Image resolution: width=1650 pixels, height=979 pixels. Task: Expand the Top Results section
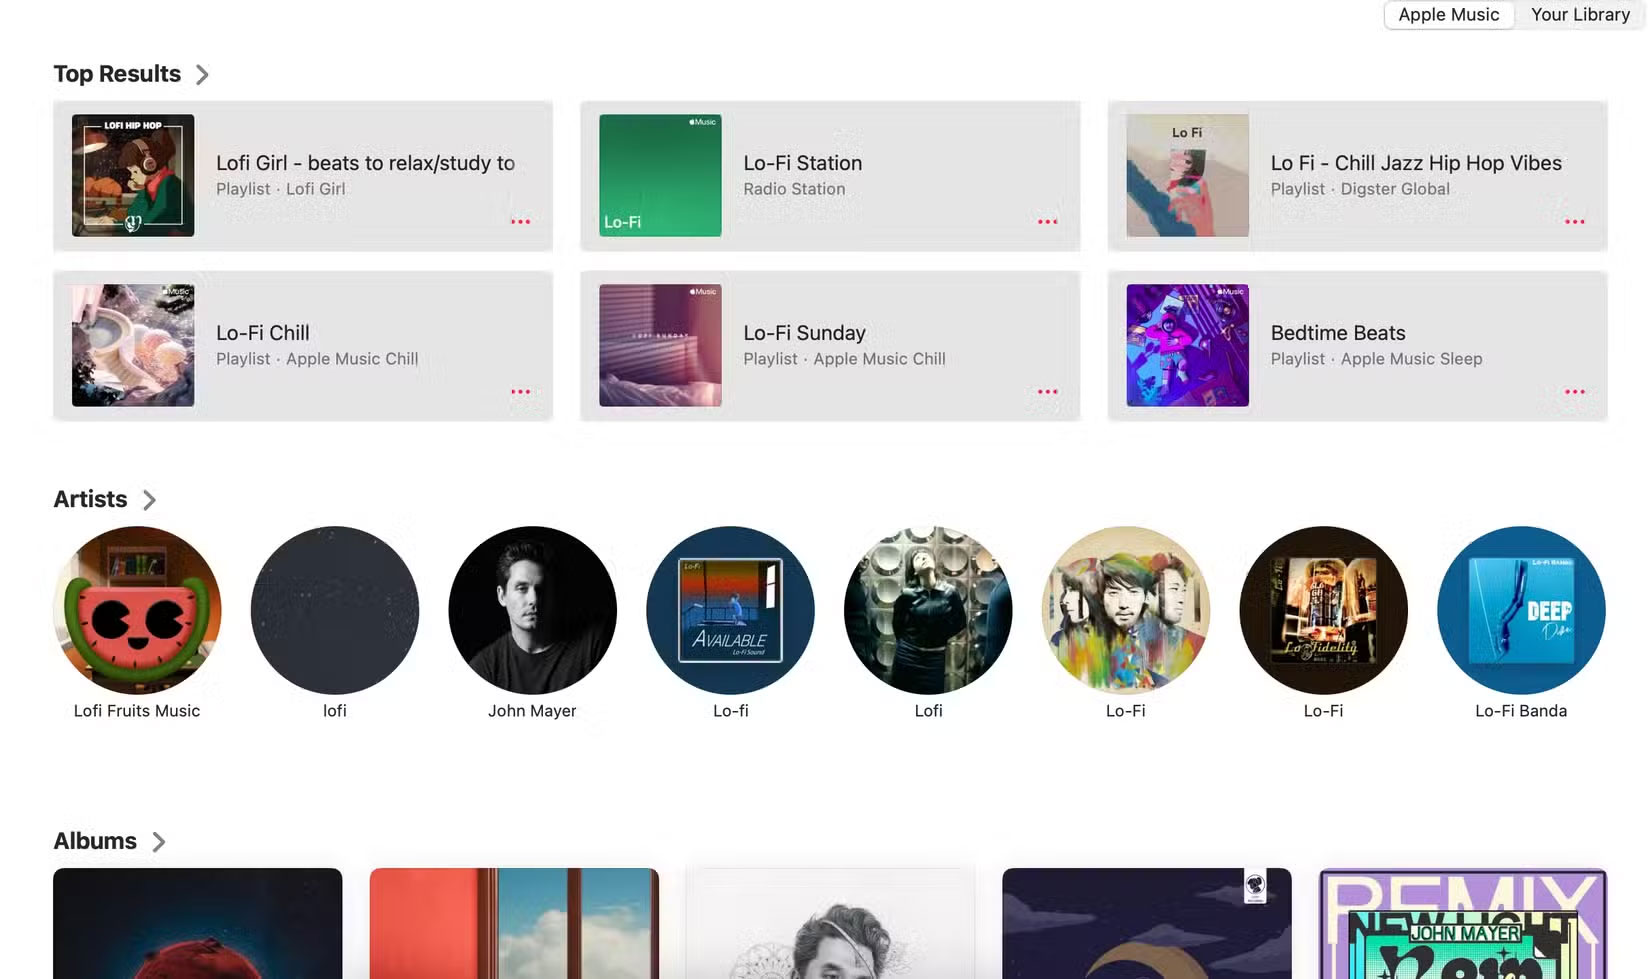coord(202,73)
